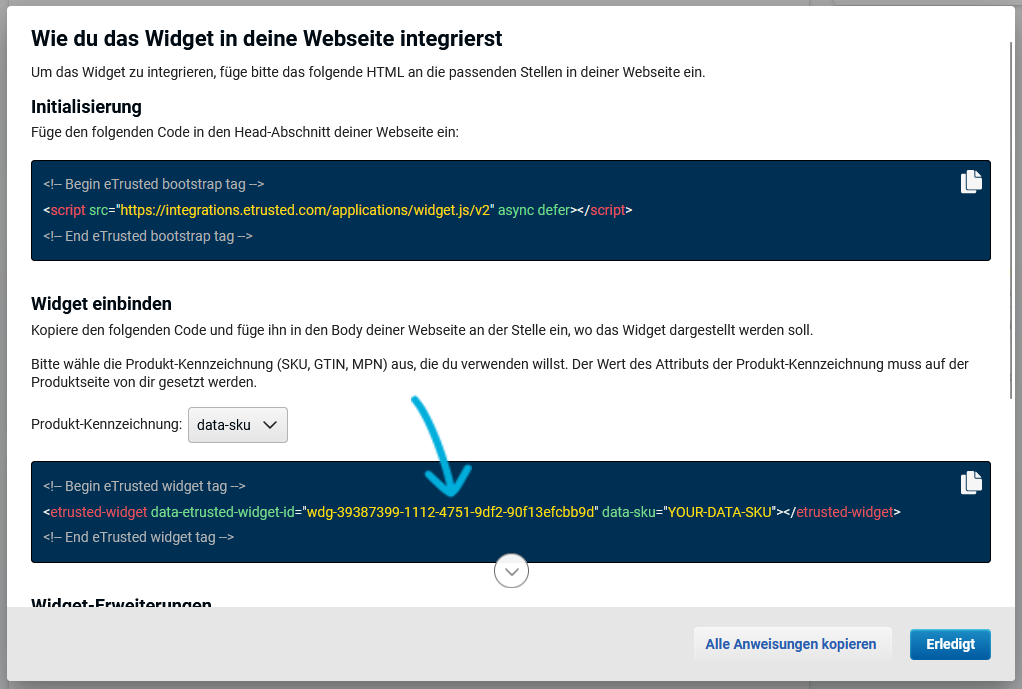Click the End eTrusted bootstrap tag comment
1022x689 pixels.
(147, 236)
